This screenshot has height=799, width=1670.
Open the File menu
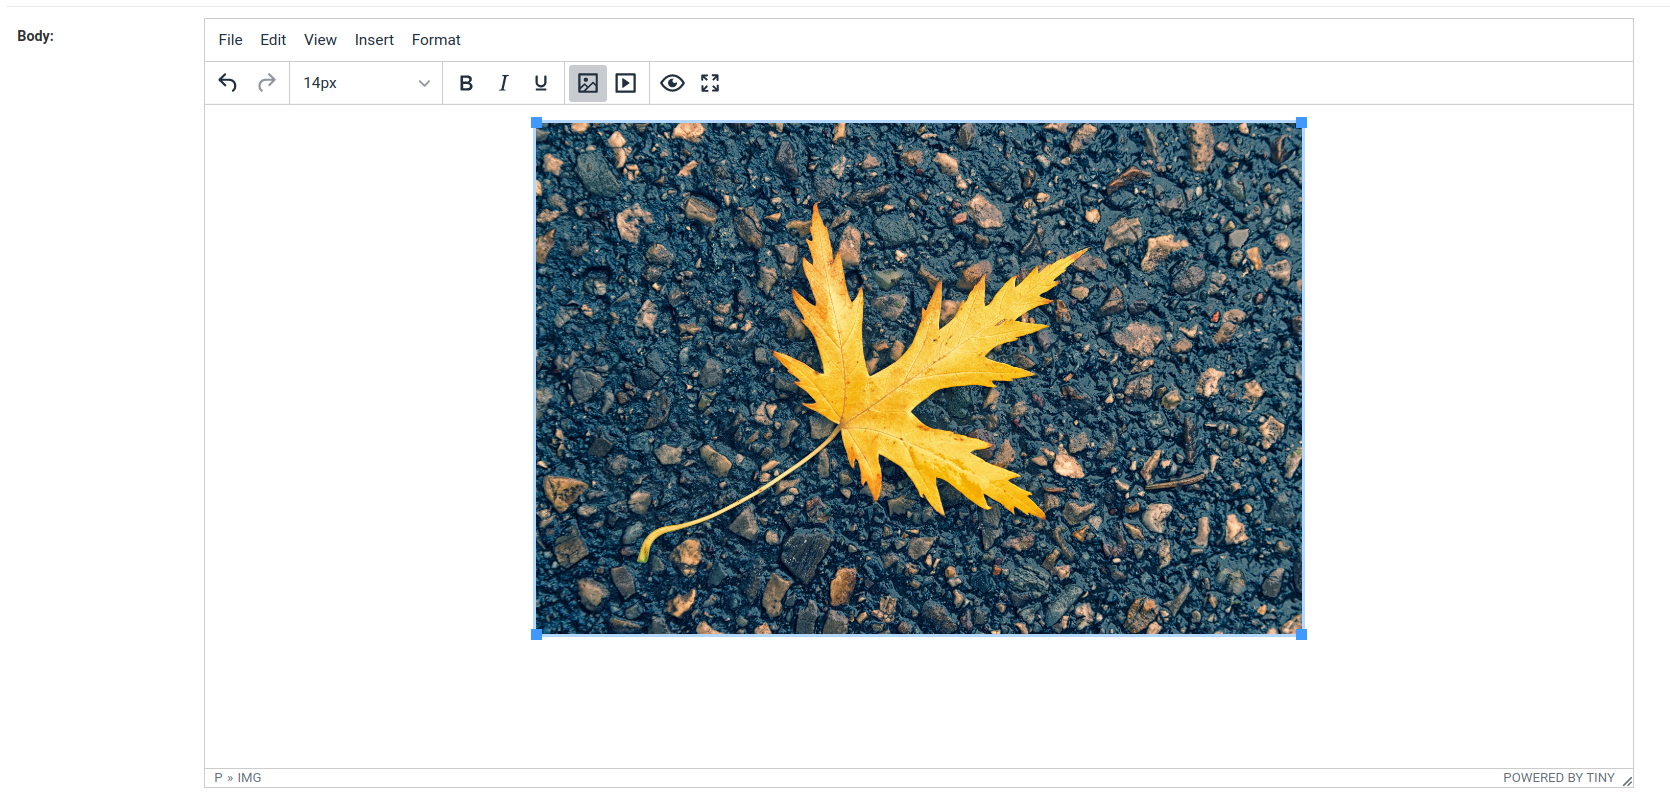click(230, 40)
